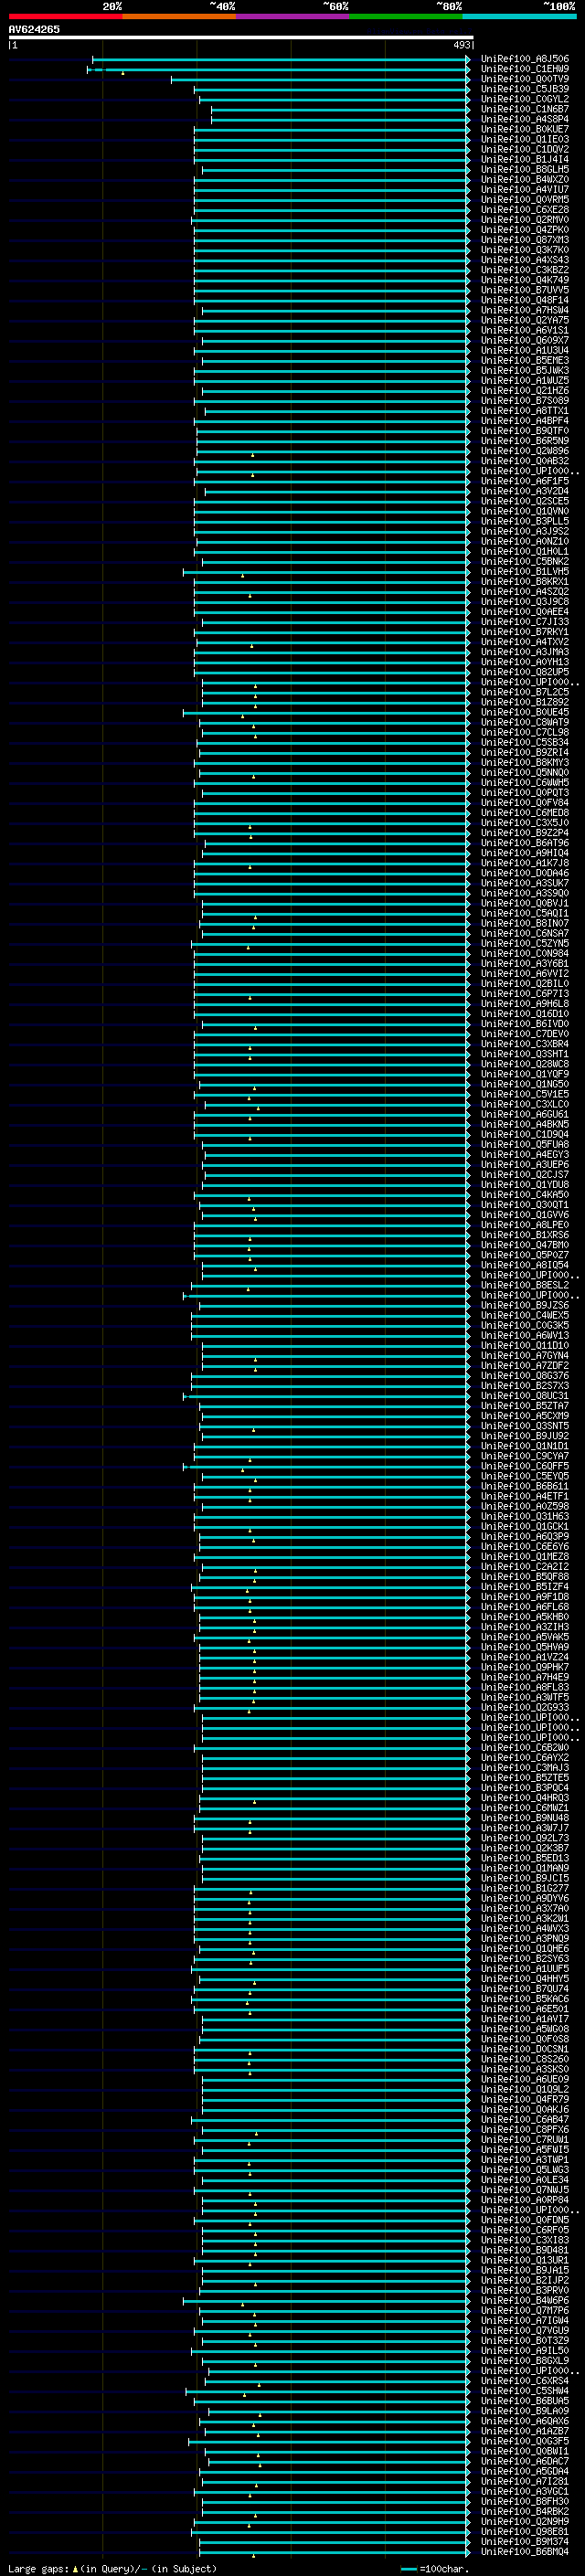Select label UniRef100_Q48F14
The width and height of the screenshot is (585, 2576).
524,300
